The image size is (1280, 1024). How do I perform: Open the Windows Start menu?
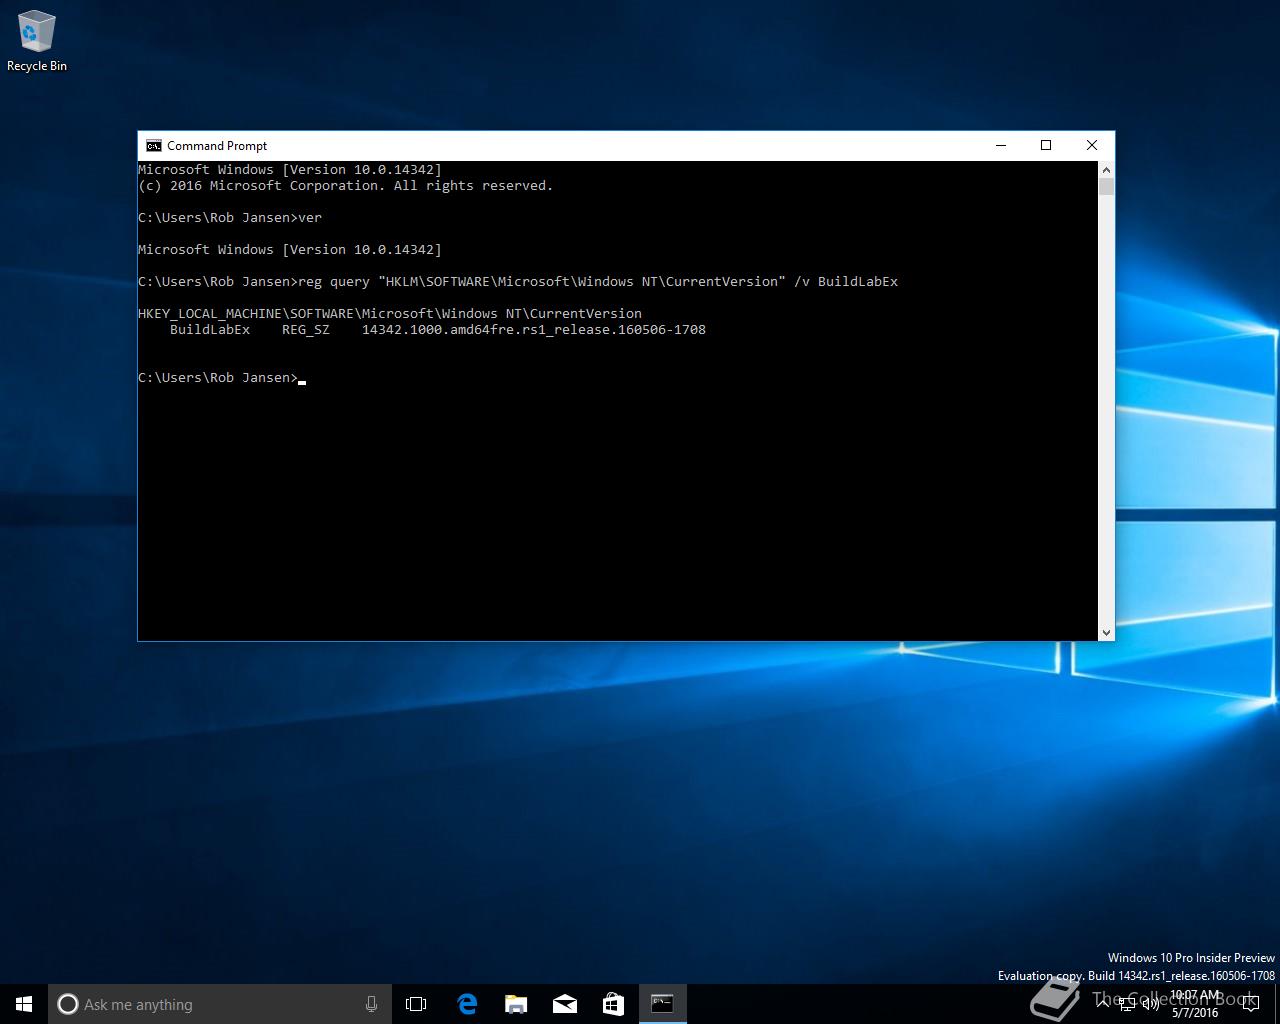(x=24, y=1004)
